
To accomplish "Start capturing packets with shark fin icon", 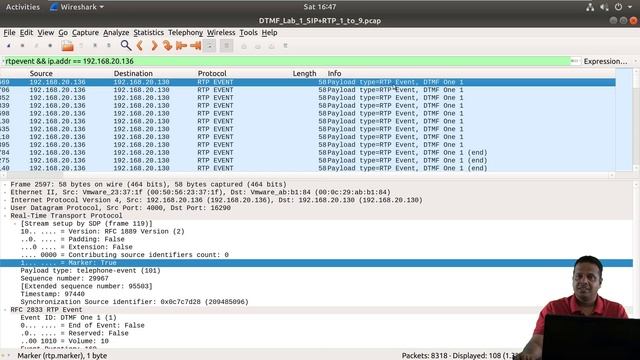I will click(9, 46).
